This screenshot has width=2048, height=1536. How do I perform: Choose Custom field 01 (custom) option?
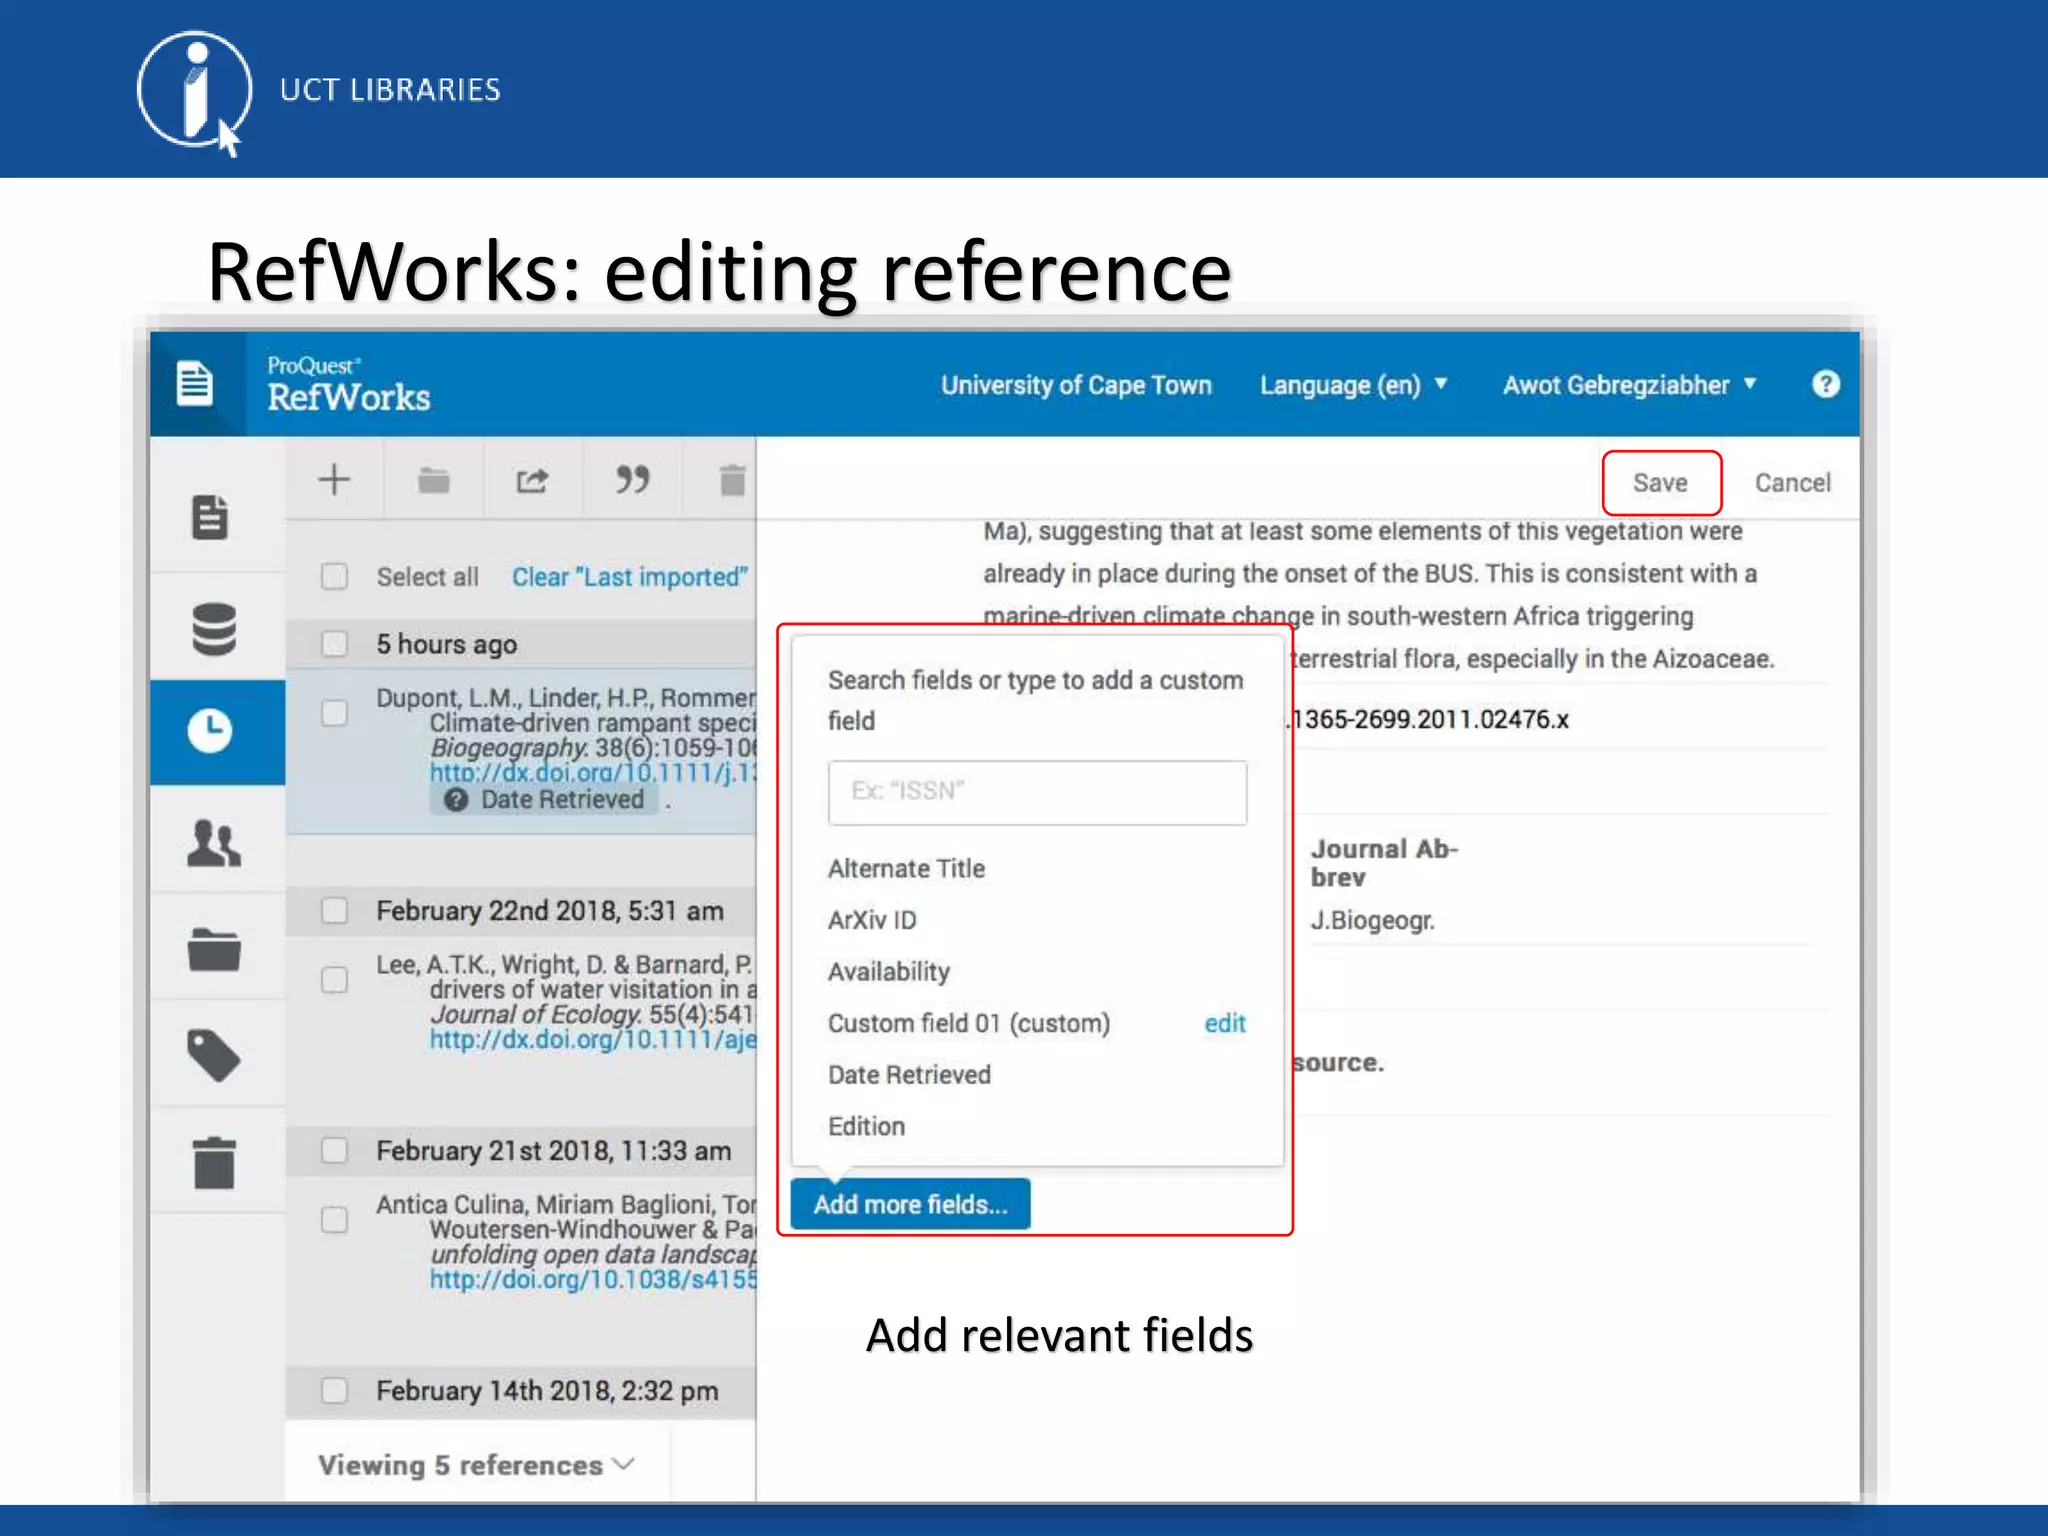pos(969,1023)
